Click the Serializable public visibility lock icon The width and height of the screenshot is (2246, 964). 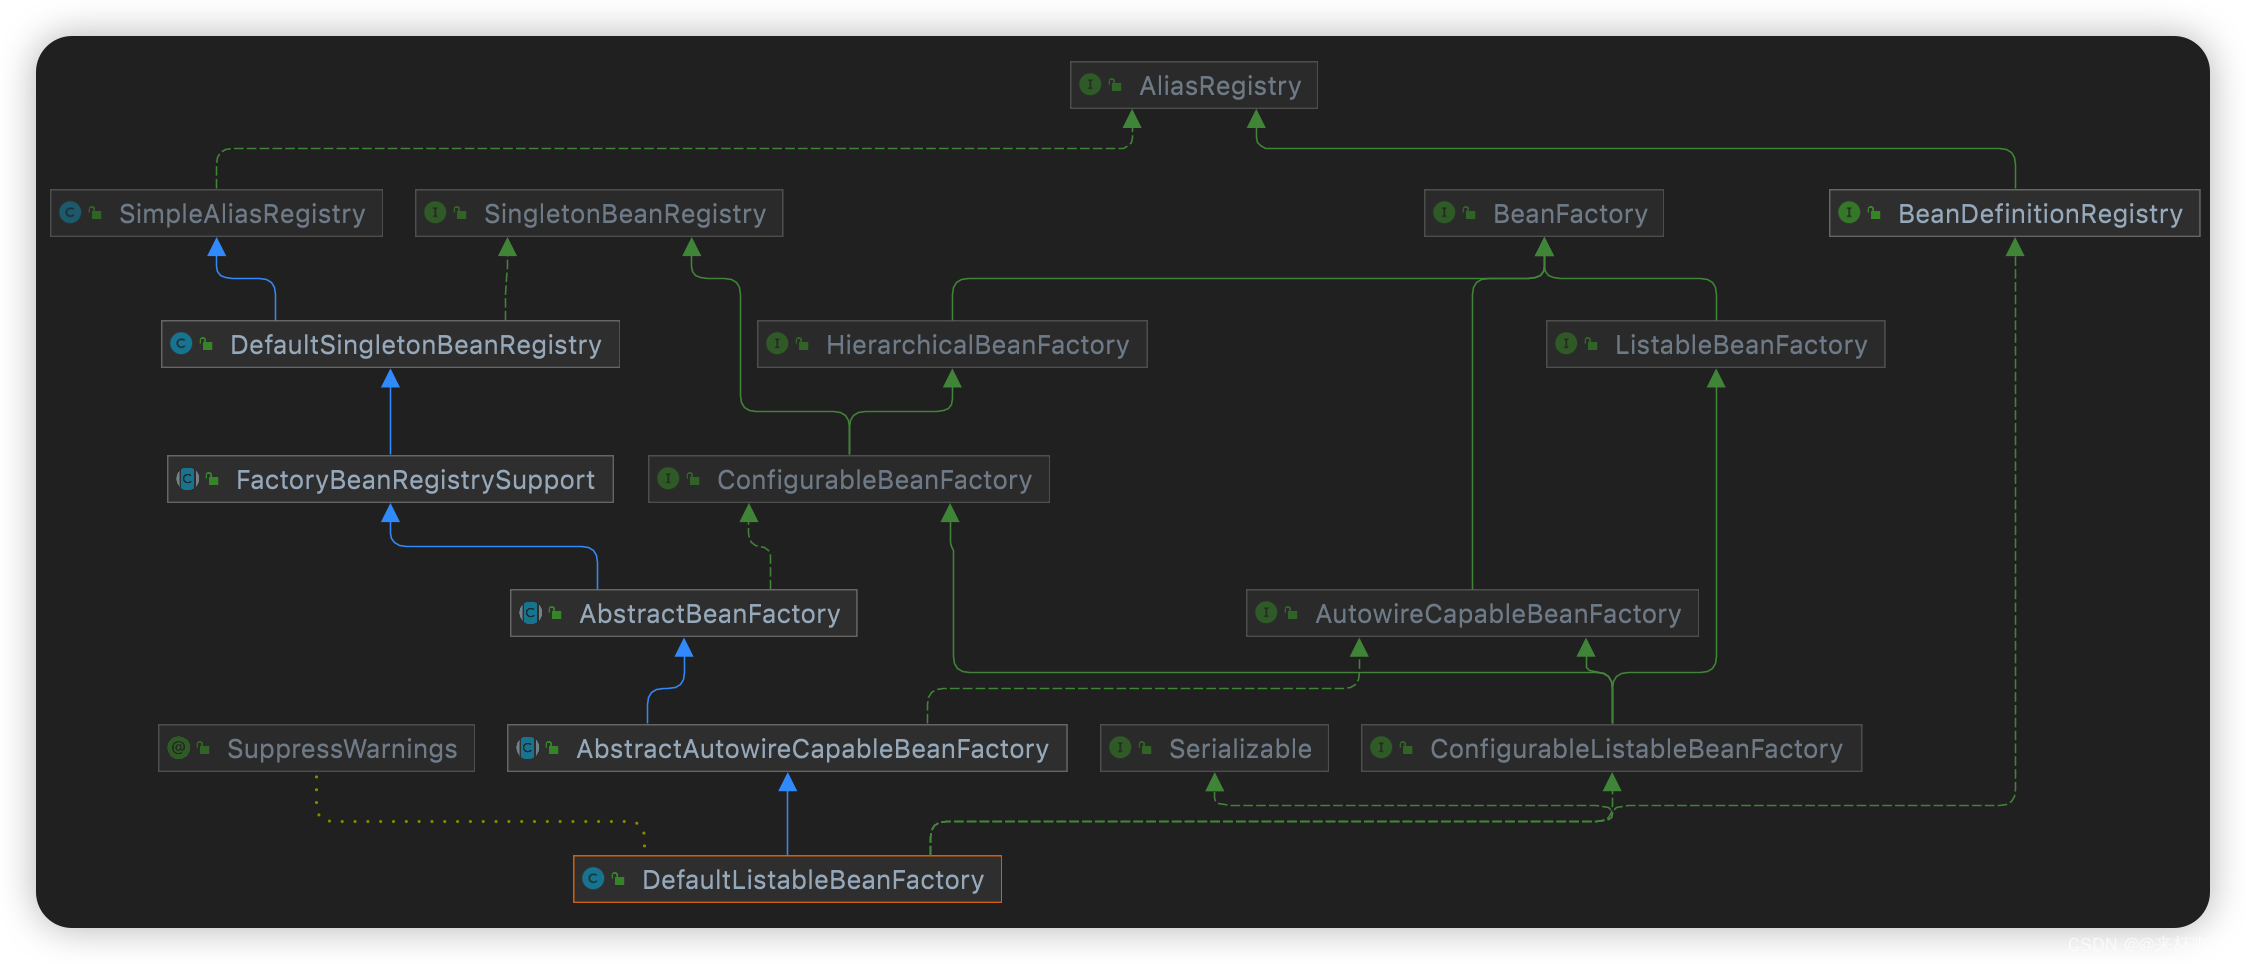click(1145, 749)
